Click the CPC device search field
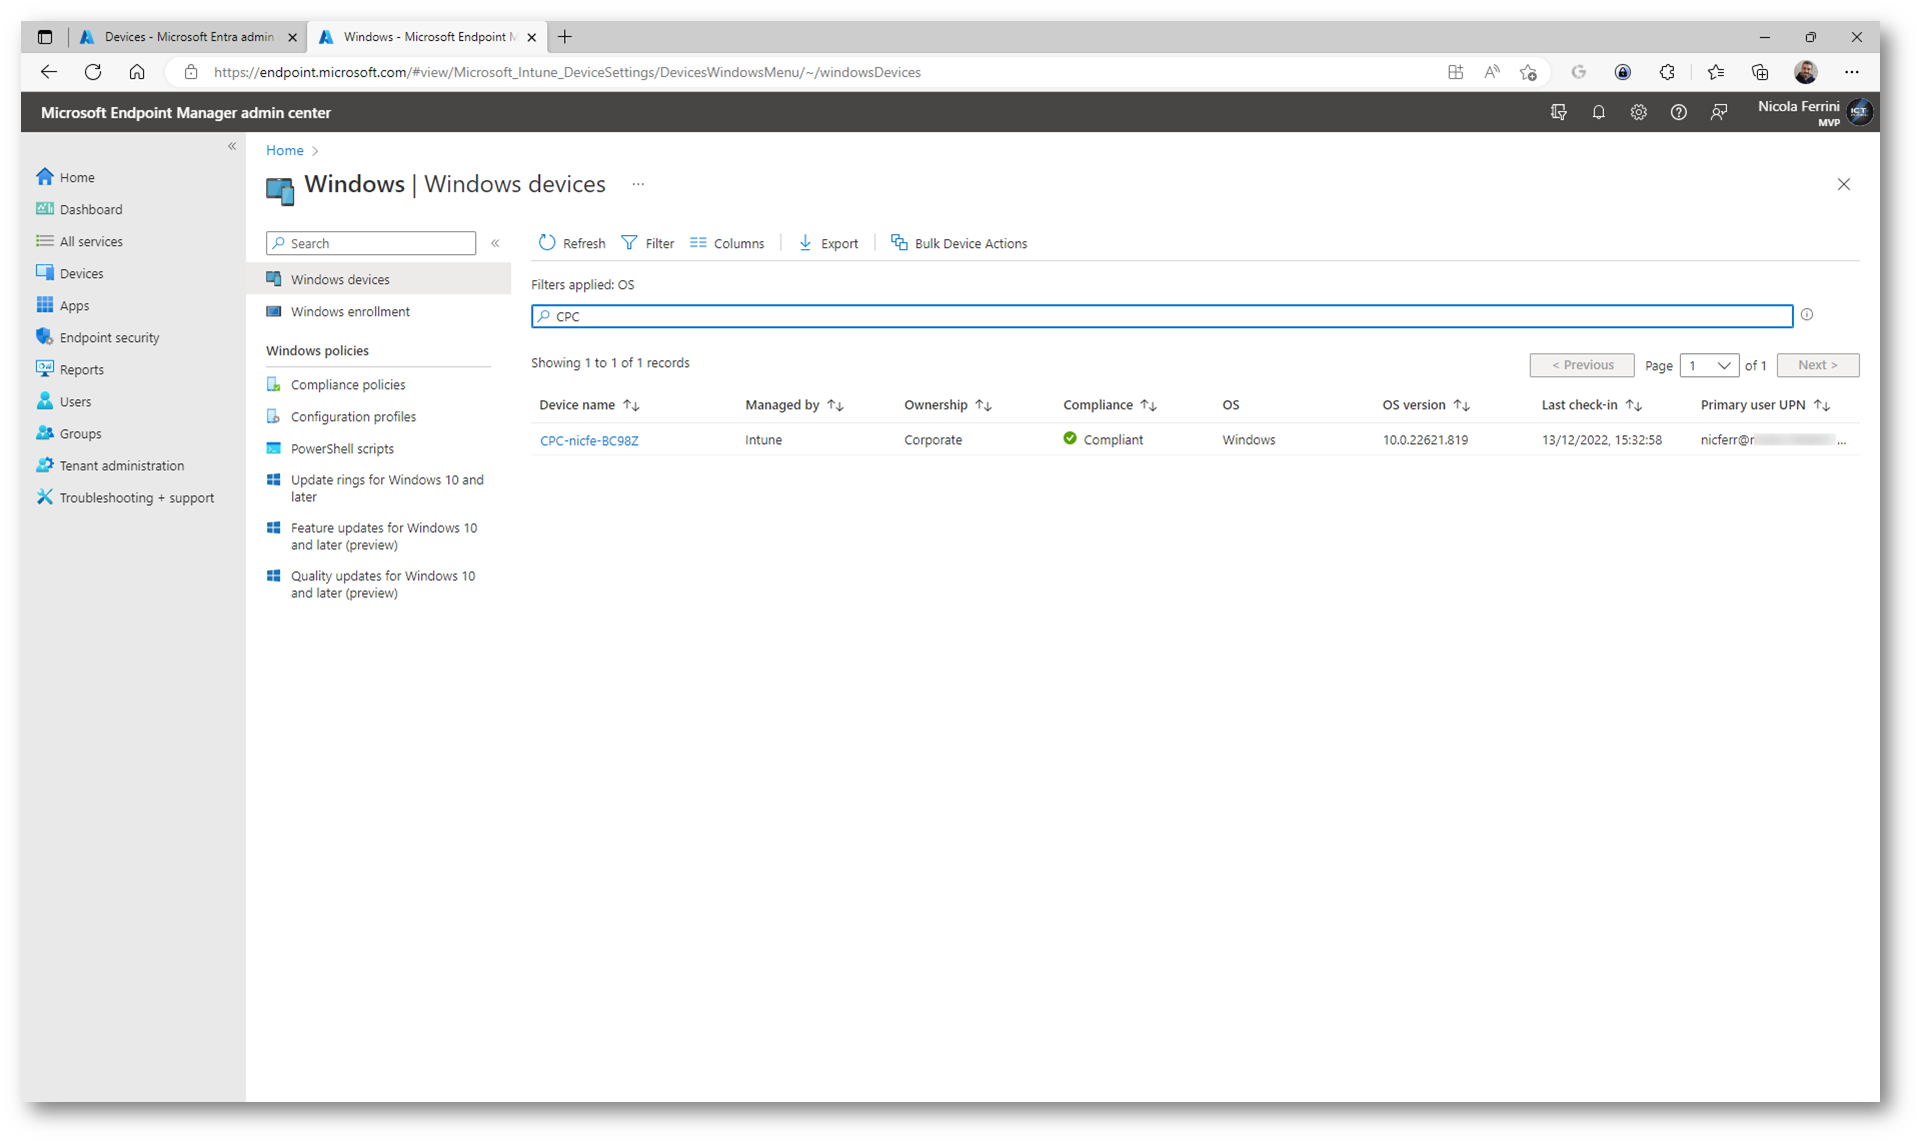 pos(1160,317)
